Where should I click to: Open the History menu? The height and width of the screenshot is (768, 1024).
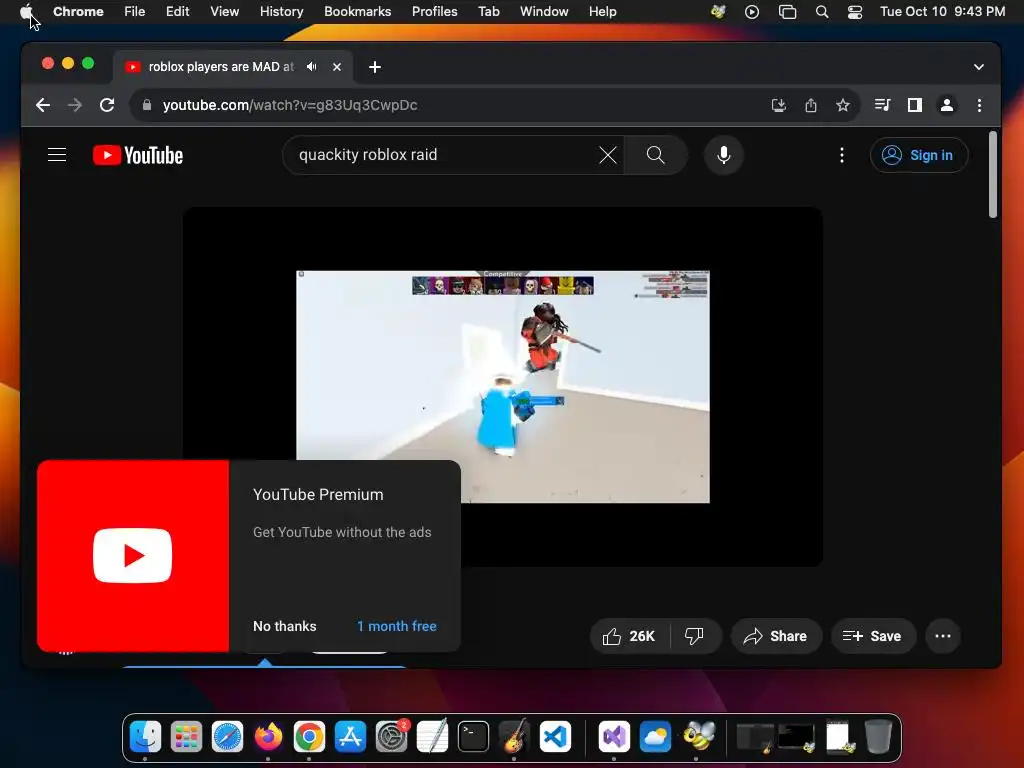(x=281, y=11)
